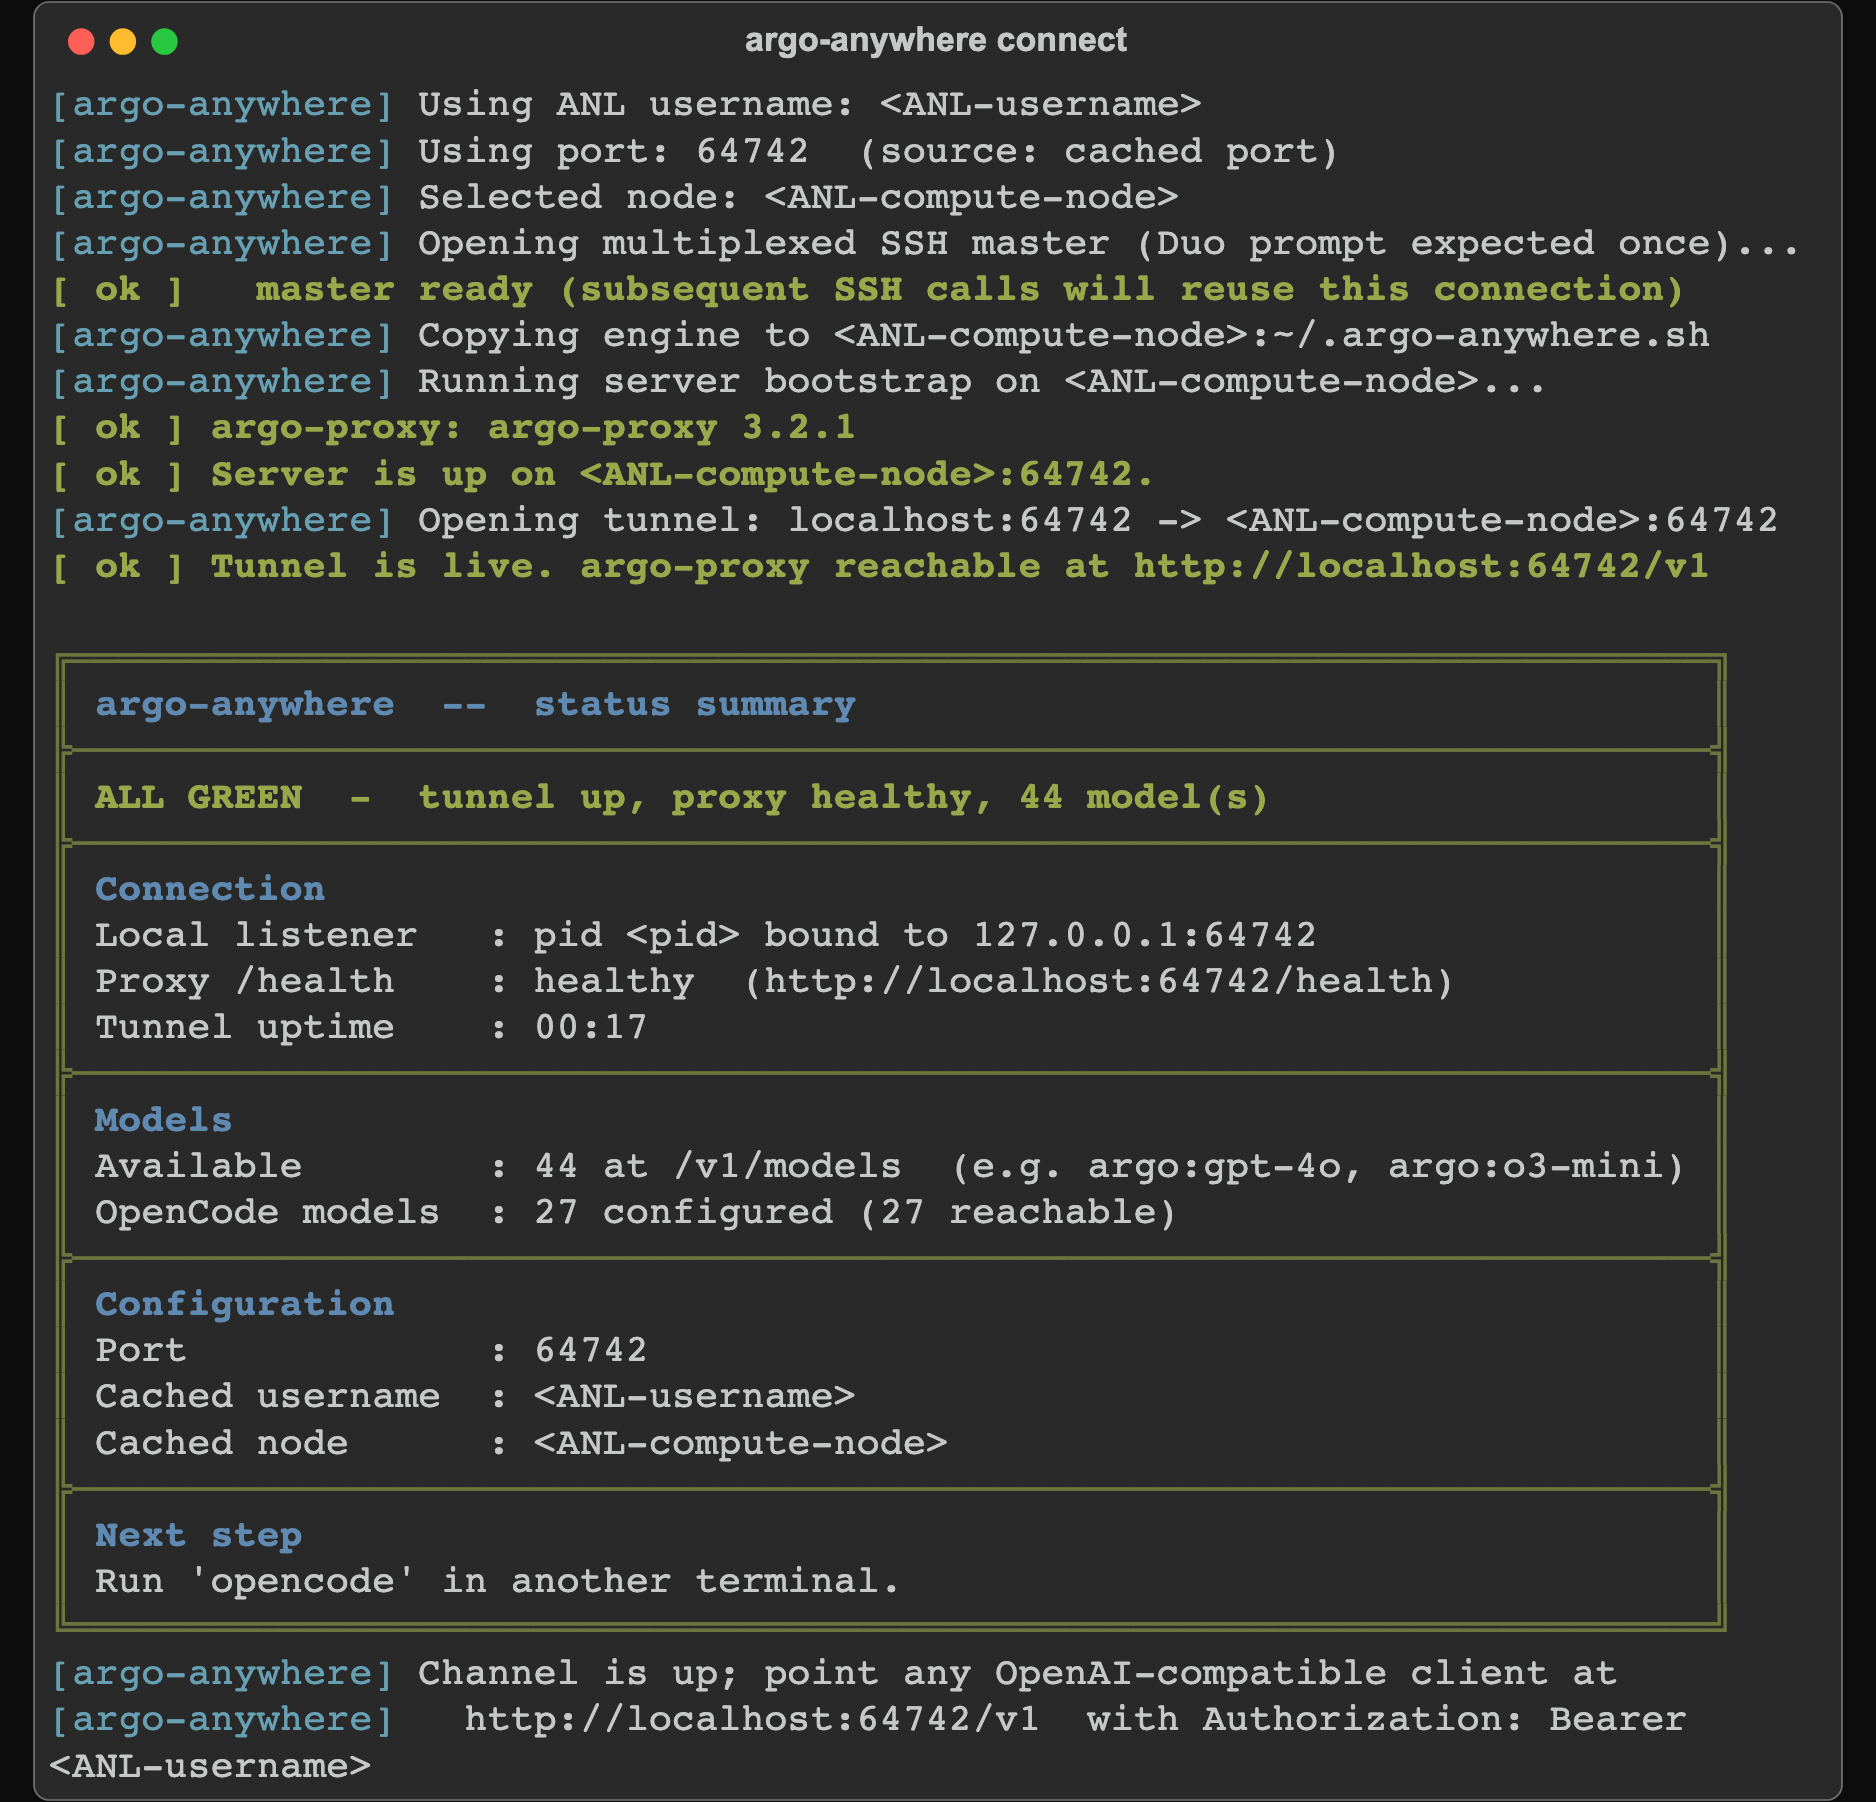Click the 'Channel is up' log line
1876x1802 pixels.
click(x=833, y=1672)
